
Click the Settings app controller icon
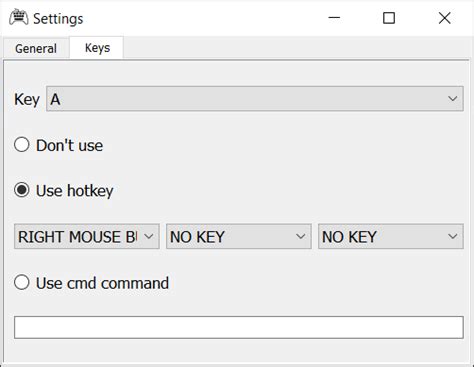coord(19,17)
